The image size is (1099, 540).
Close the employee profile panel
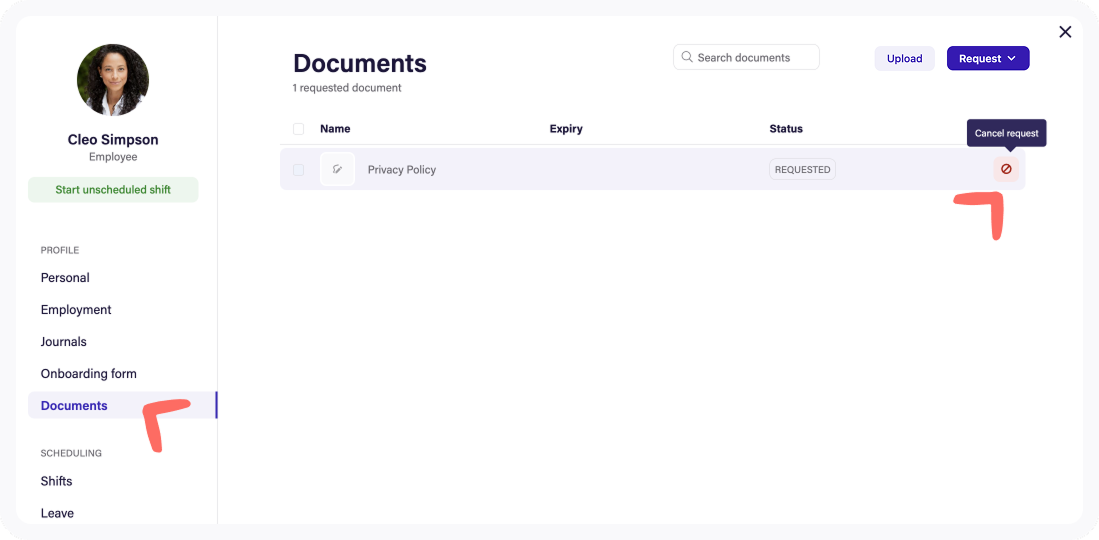point(1065,32)
